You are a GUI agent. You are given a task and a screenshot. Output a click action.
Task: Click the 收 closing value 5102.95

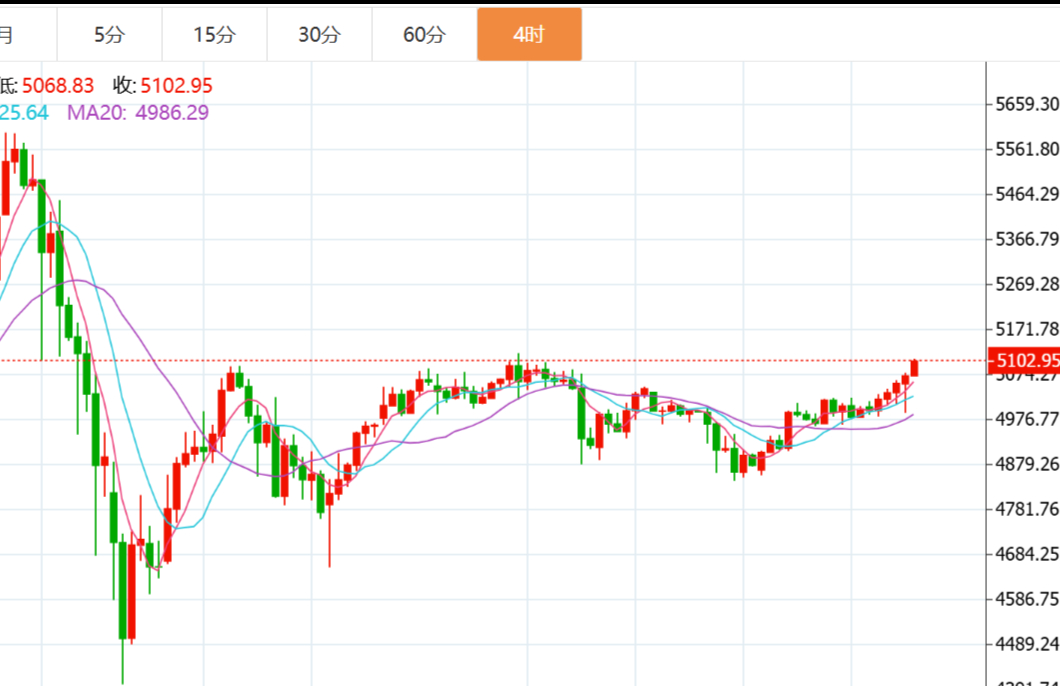(x=176, y=87)
